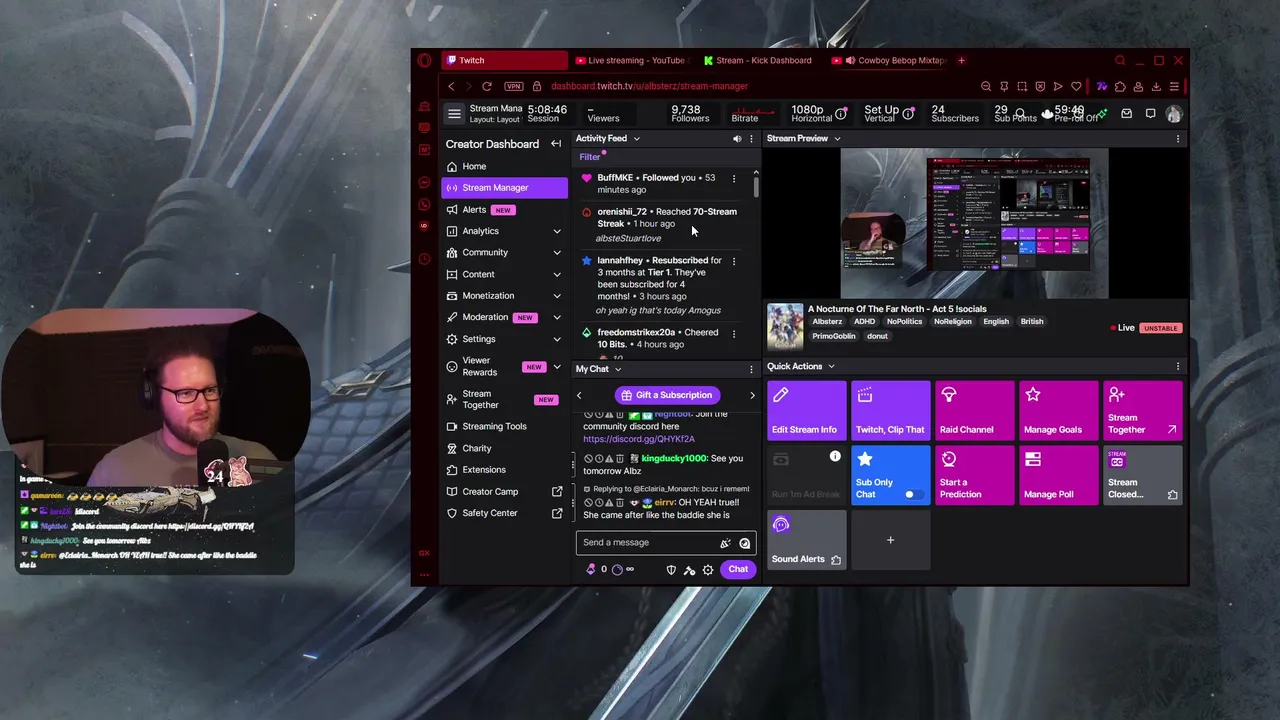Toggle the browser VPN badge

pos(513,87)
